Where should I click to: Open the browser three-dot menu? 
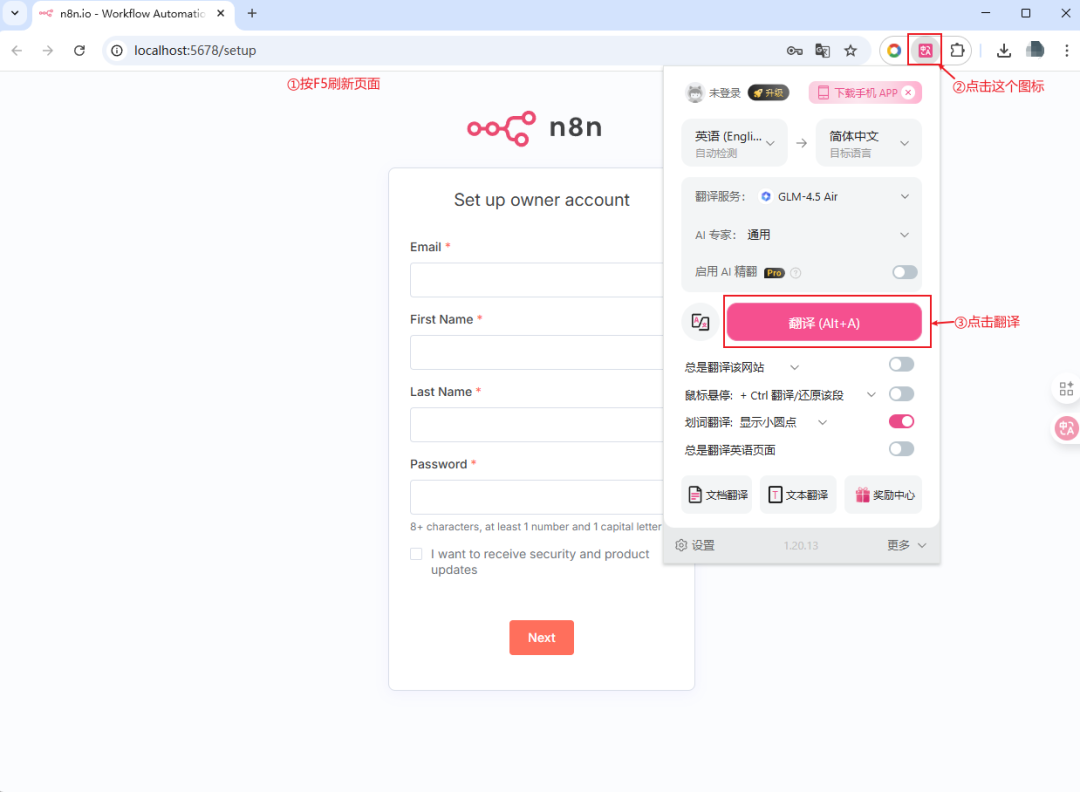1066,50
